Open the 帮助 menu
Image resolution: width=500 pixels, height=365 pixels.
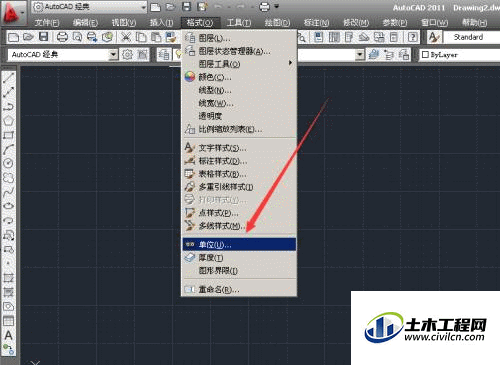point(474,23)
